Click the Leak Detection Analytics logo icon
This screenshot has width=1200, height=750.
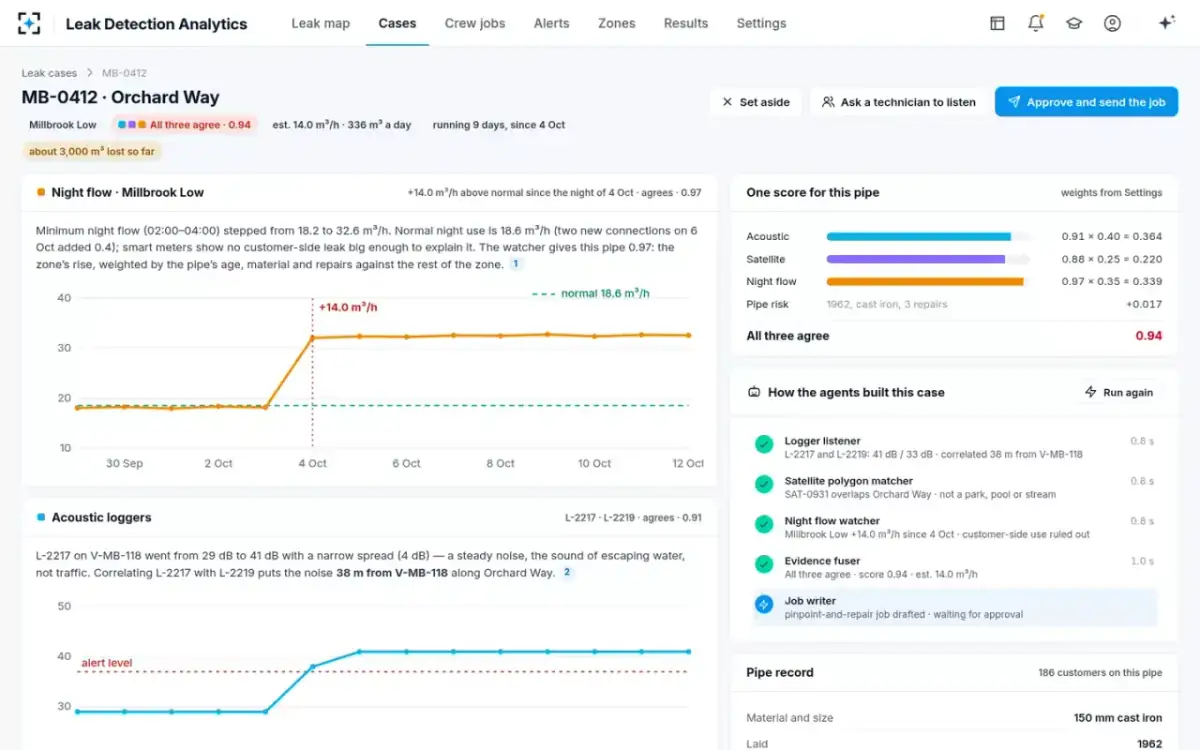point(30,23)
